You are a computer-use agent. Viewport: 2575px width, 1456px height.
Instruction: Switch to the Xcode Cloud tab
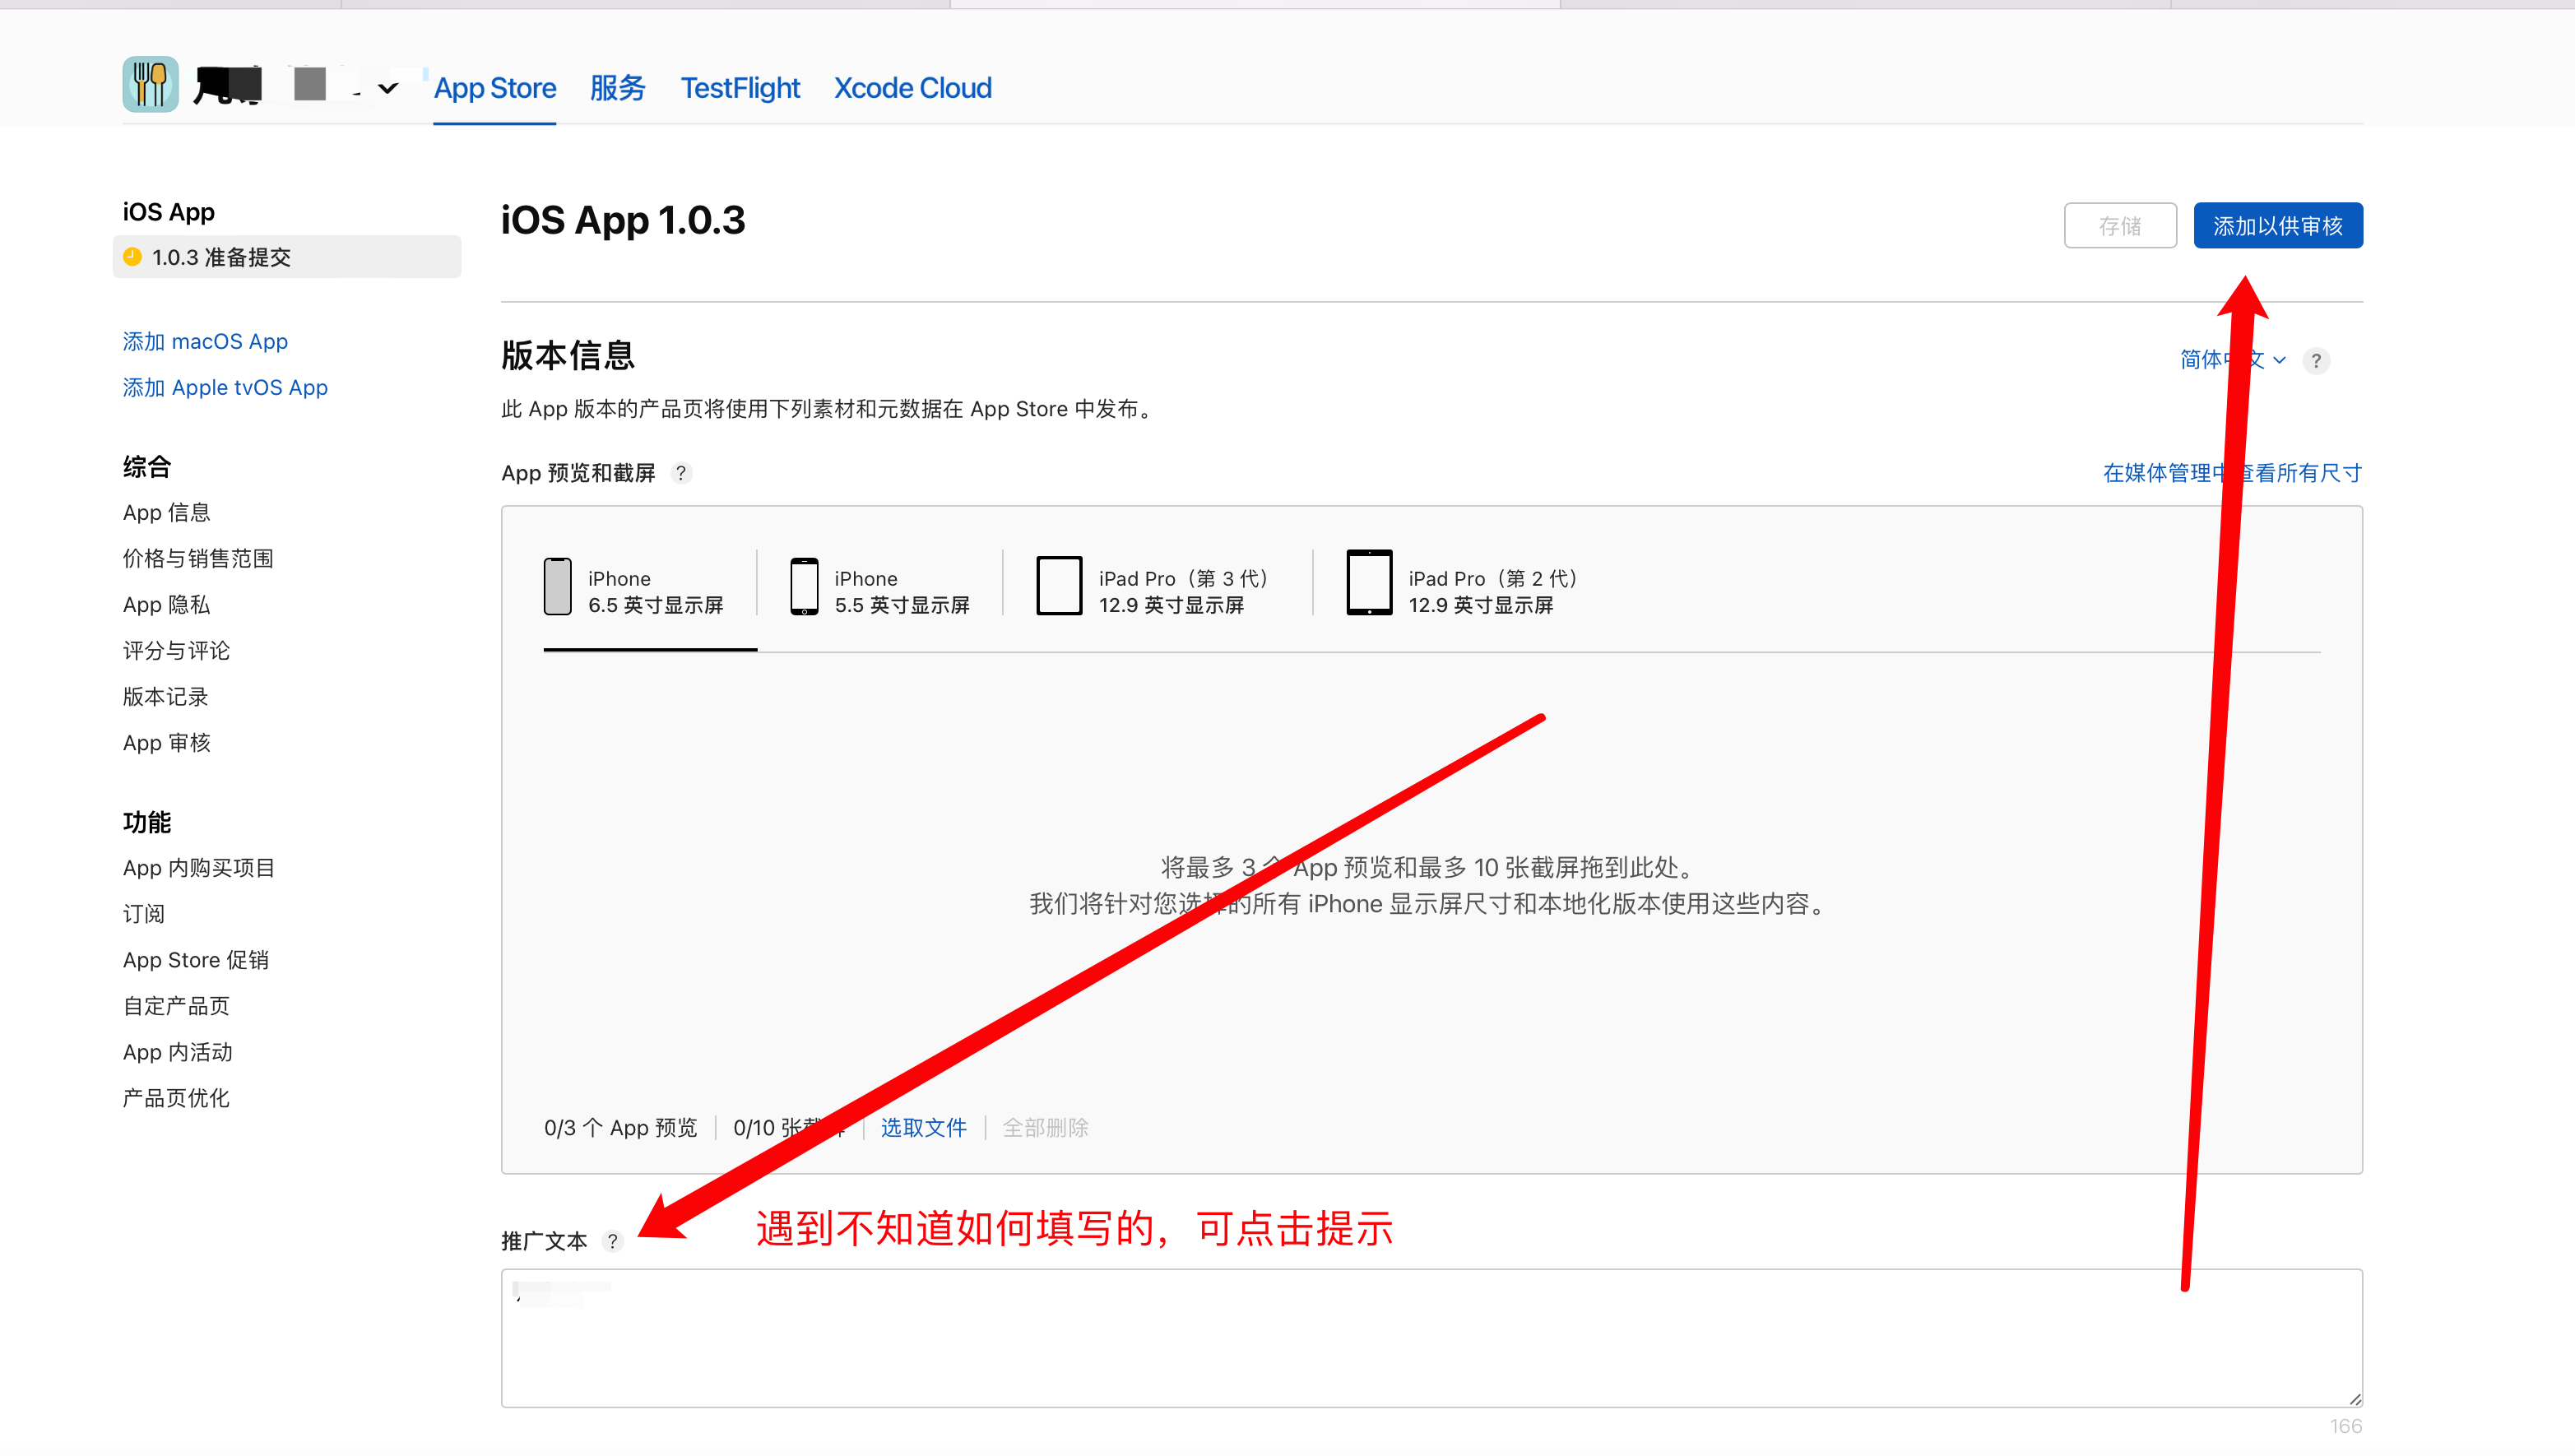pyautogui.click(x=912, y=89)
